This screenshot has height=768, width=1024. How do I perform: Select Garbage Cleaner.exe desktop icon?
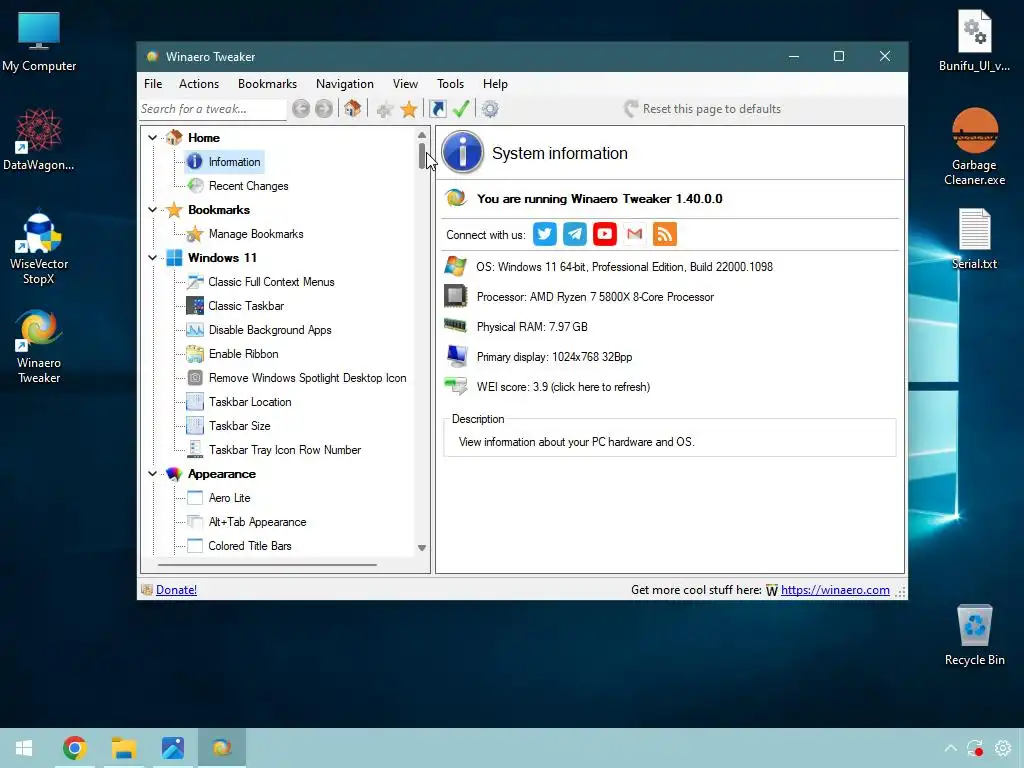coord(974,148)
